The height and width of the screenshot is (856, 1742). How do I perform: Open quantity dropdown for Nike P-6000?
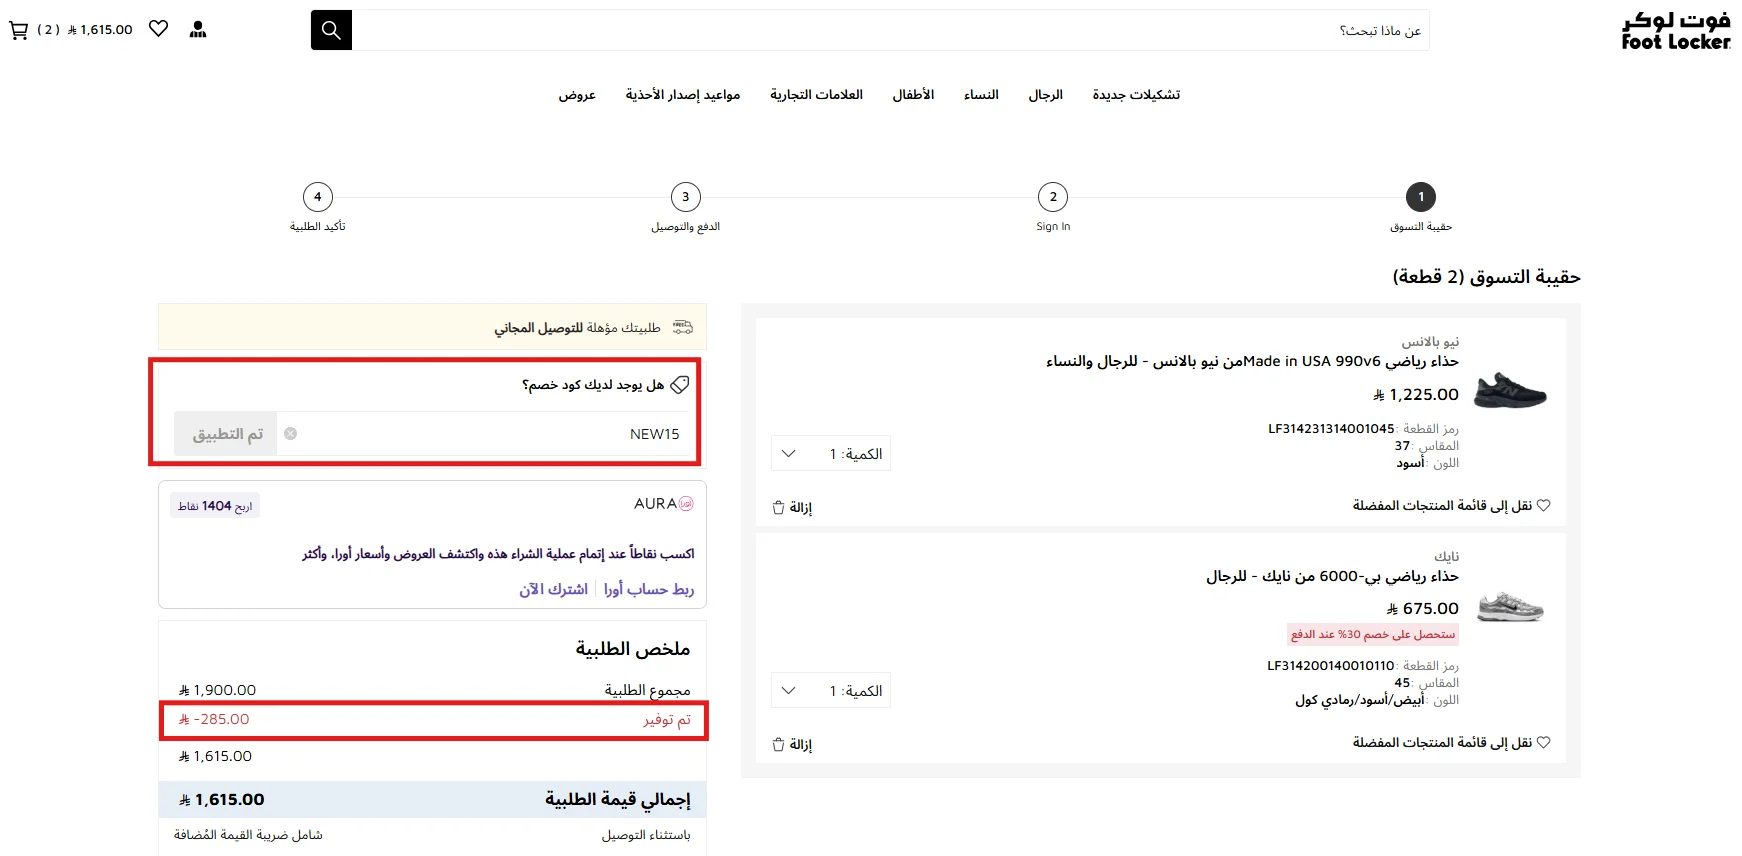(831, 691)
